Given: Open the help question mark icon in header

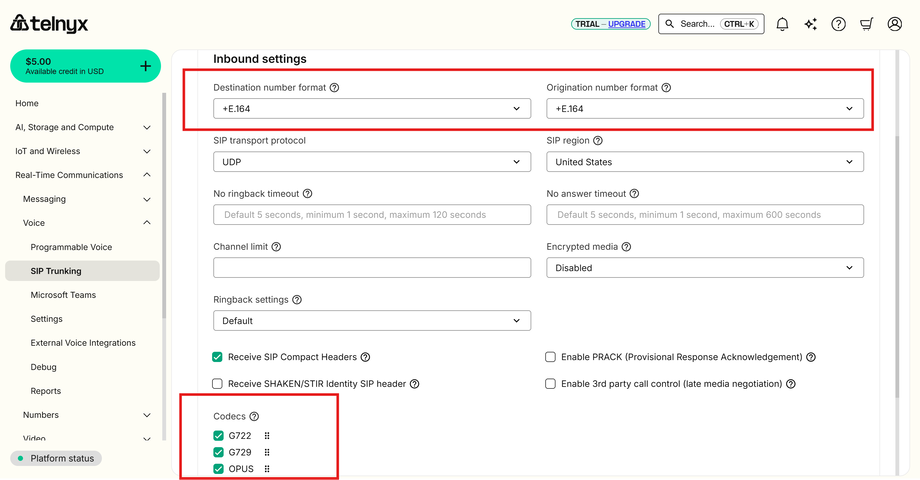Looking at the screenshot, I should click(838, 24).
